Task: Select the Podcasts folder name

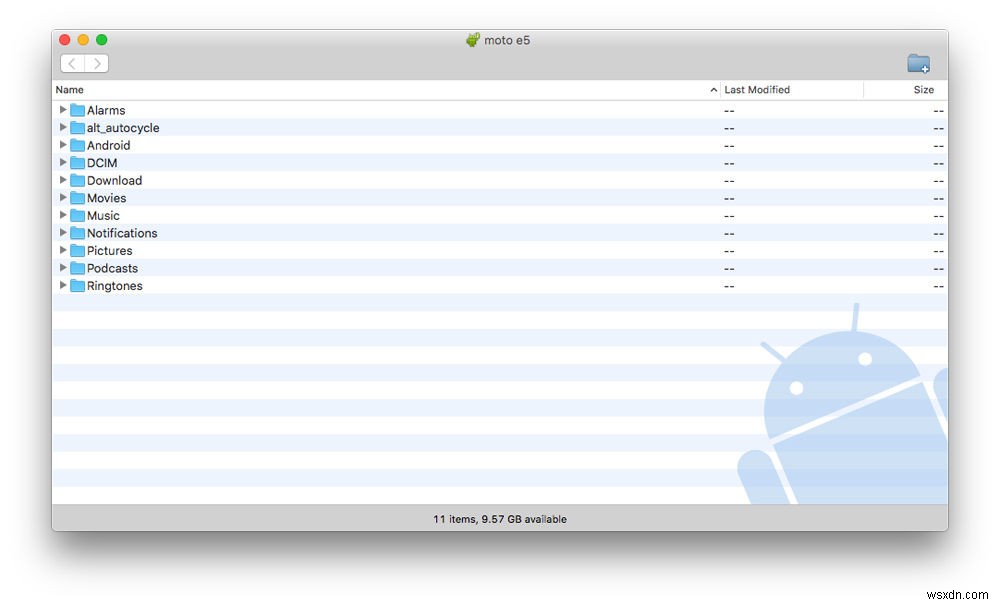Action: tap(112, 268)
